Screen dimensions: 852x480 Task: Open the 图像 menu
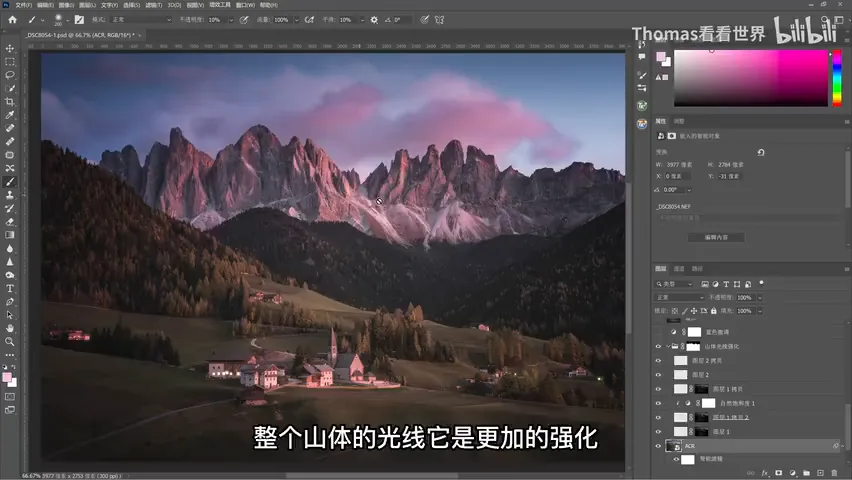coord(66,5)
